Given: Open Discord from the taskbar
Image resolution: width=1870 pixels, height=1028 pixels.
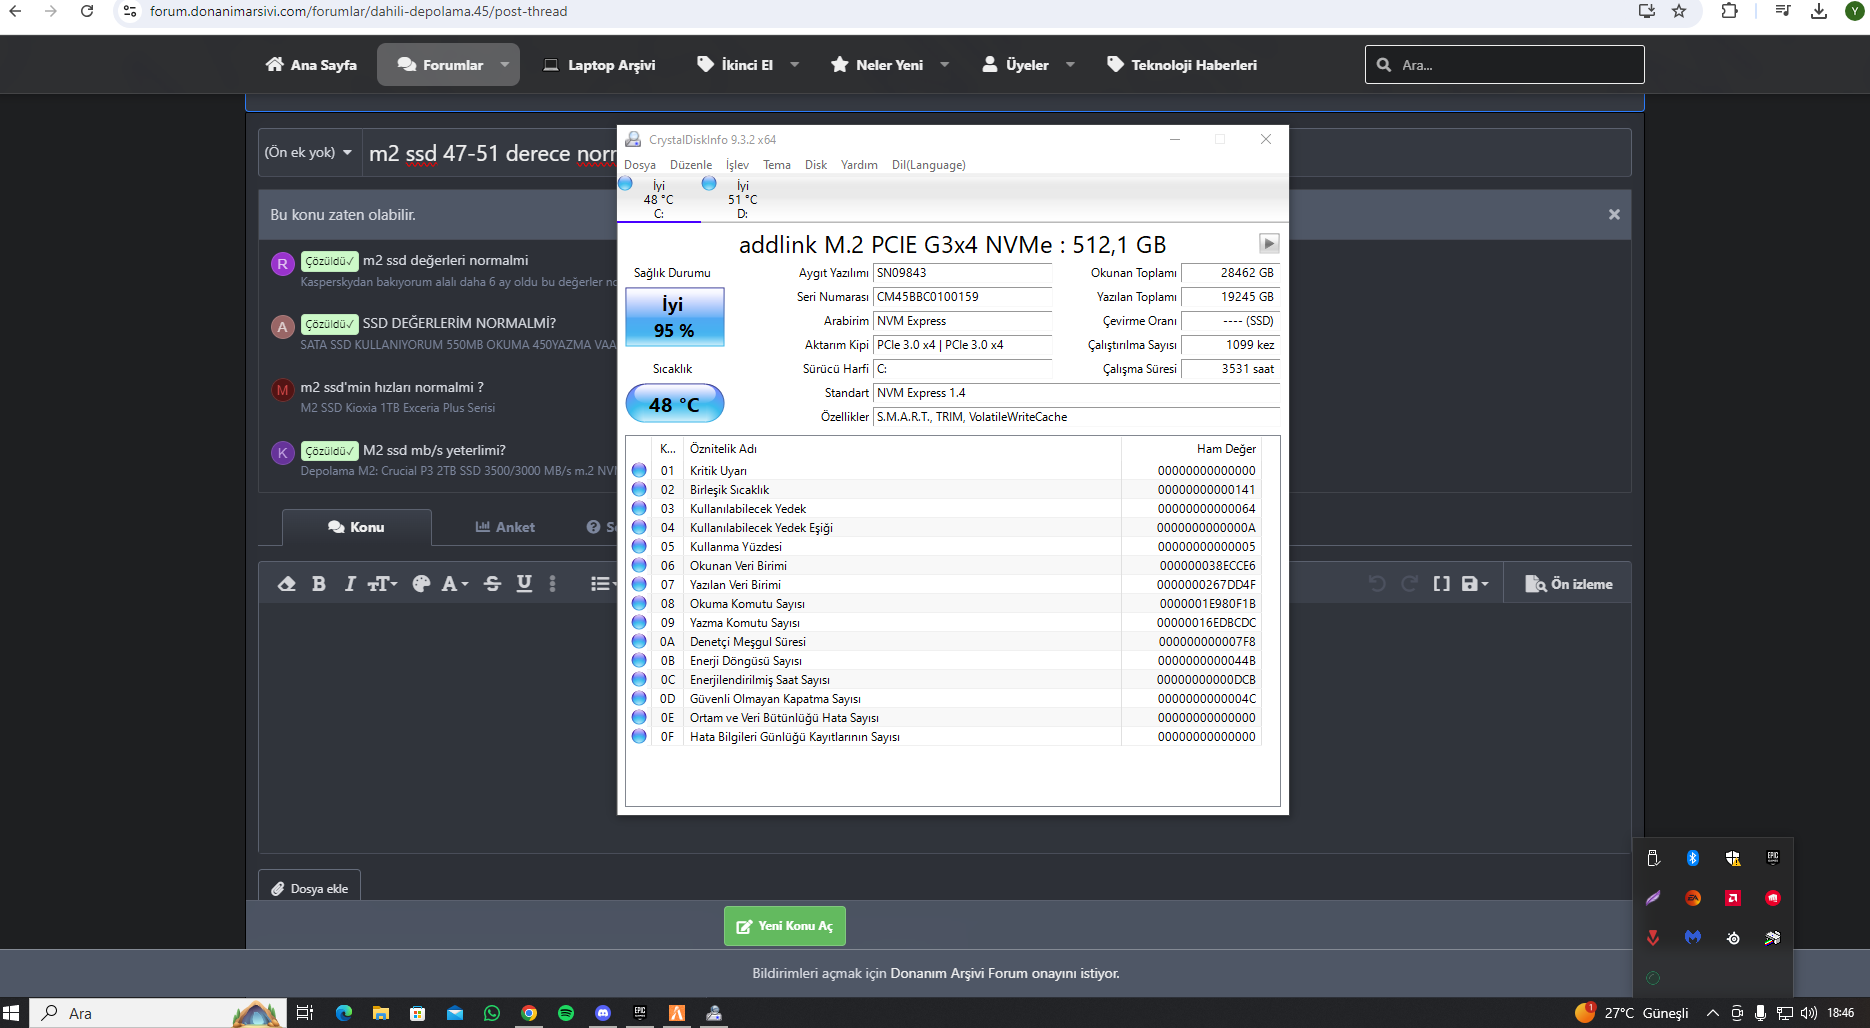Looking at the screenshot, I should coord(603,1013).
